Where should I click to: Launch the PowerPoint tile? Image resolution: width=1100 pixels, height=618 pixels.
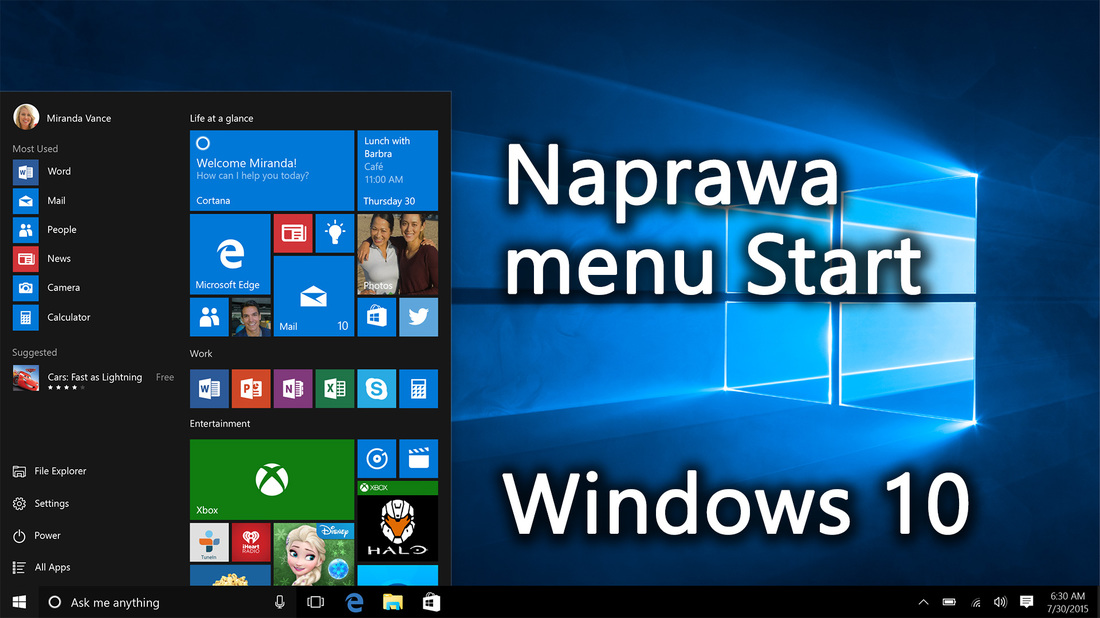[251, 389]
